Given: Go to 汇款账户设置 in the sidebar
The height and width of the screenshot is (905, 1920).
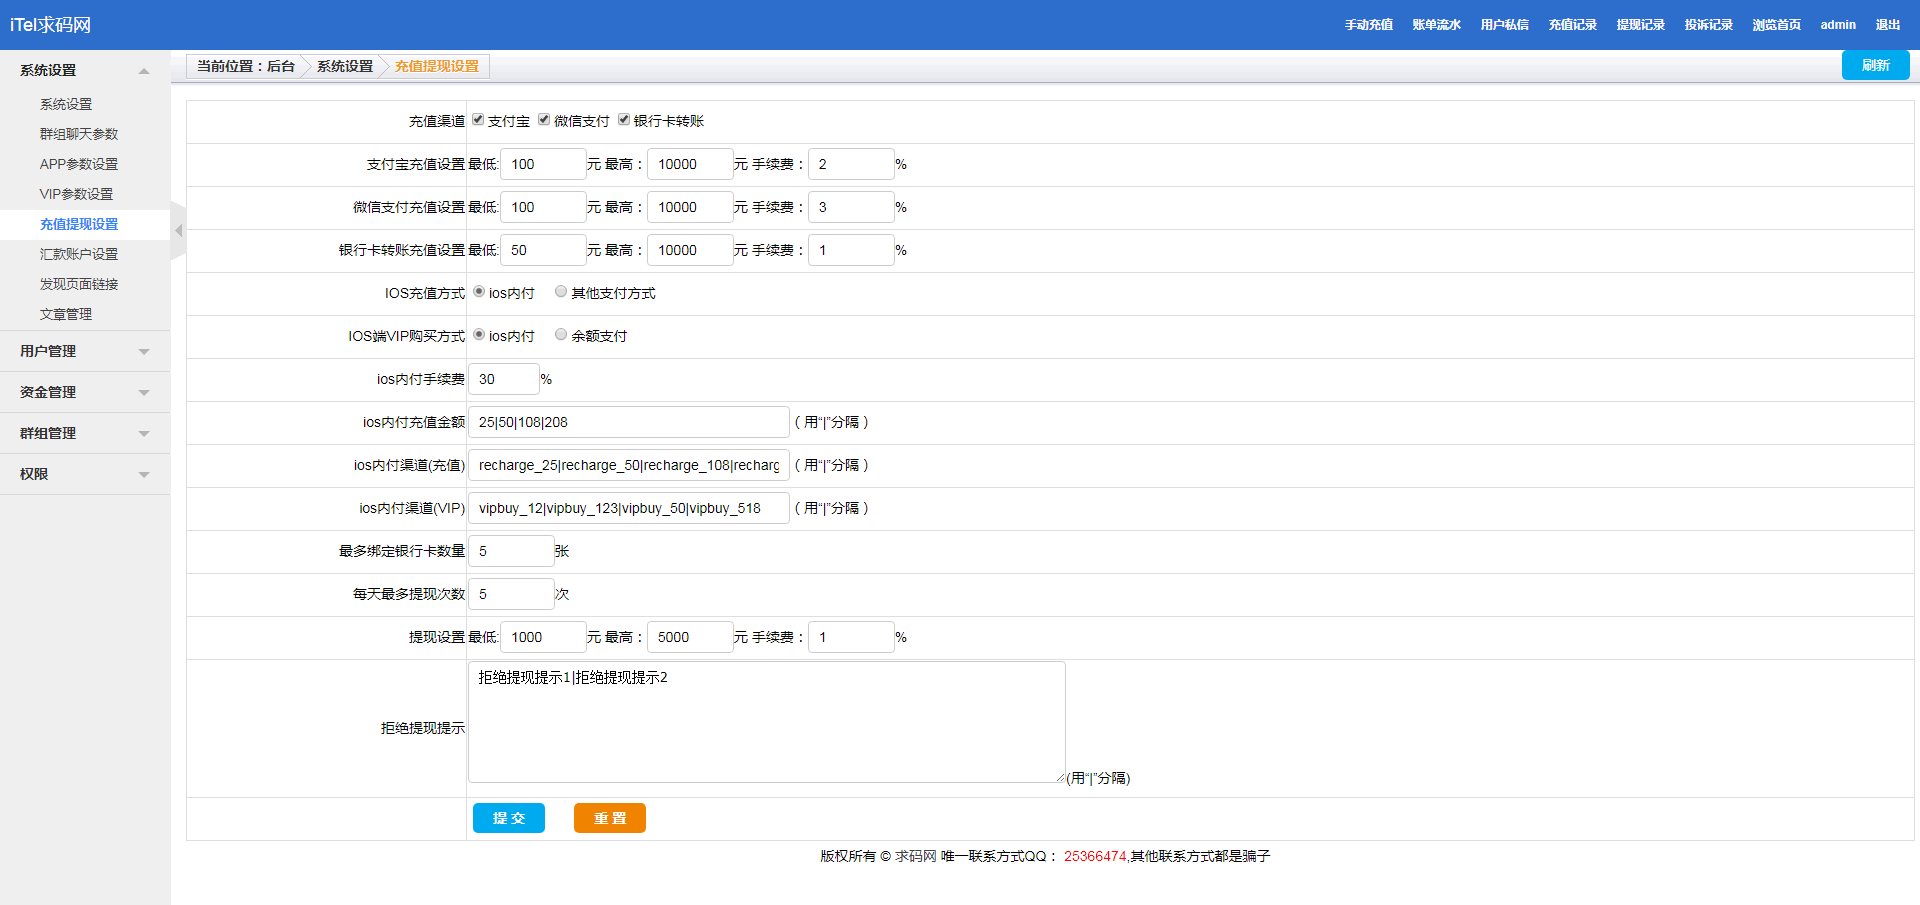Looking at the screenshot, I should click(x=79, y=254).
